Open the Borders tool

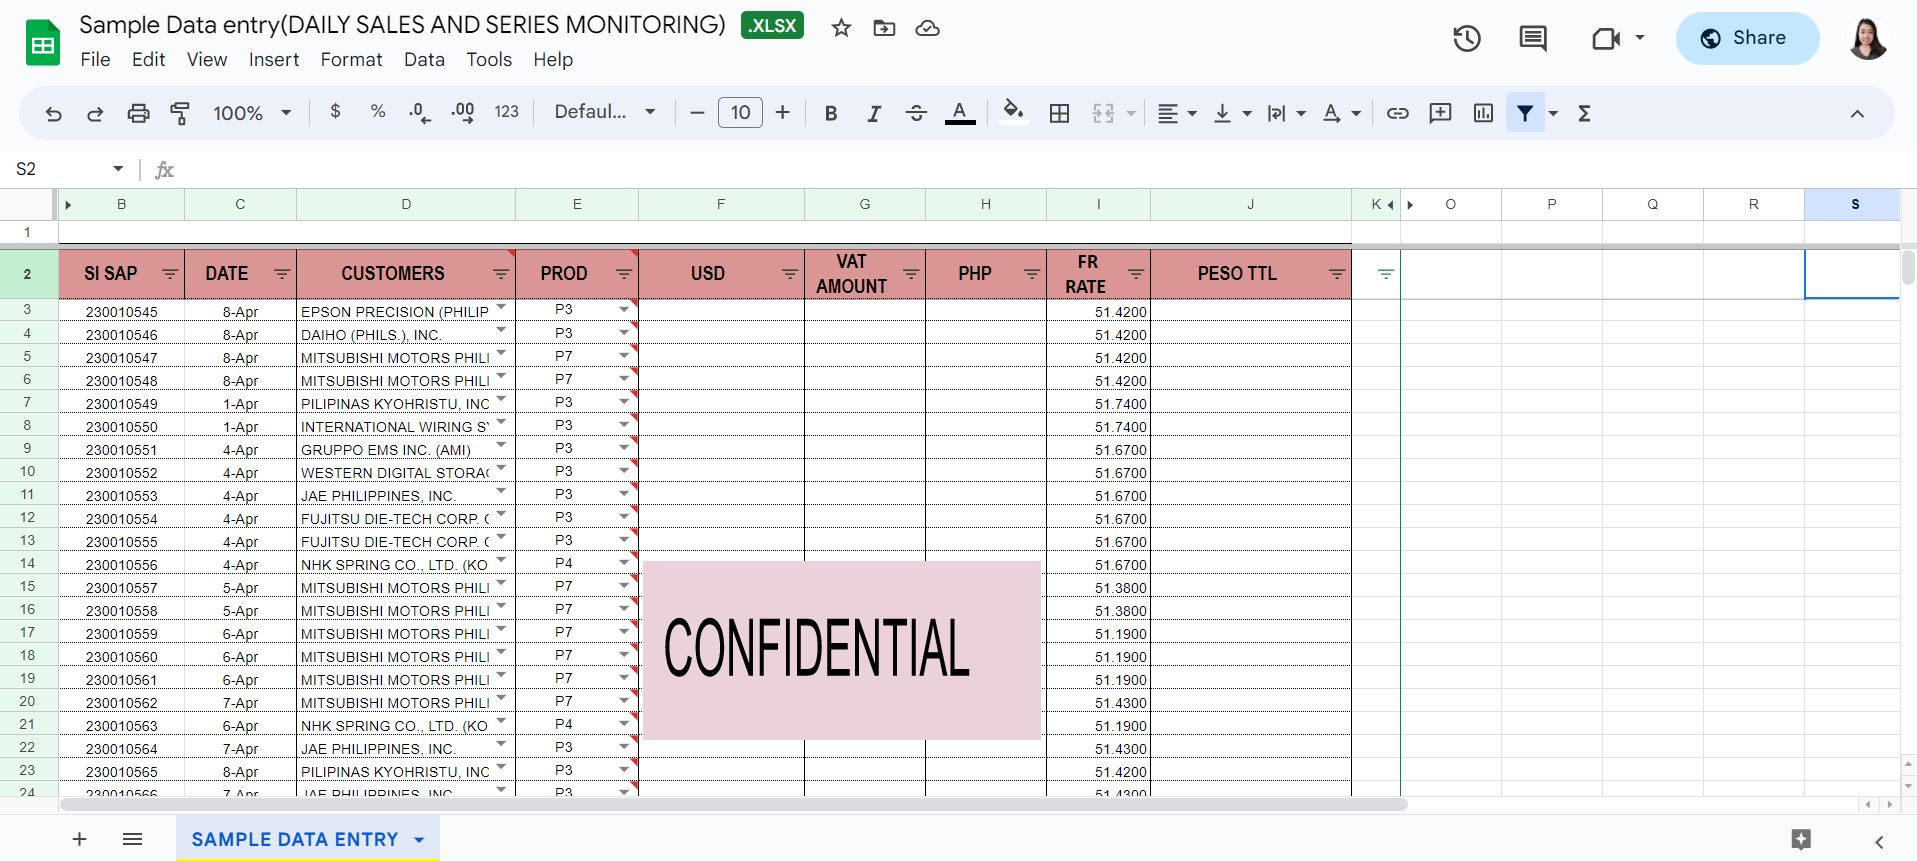point(1059,114)
